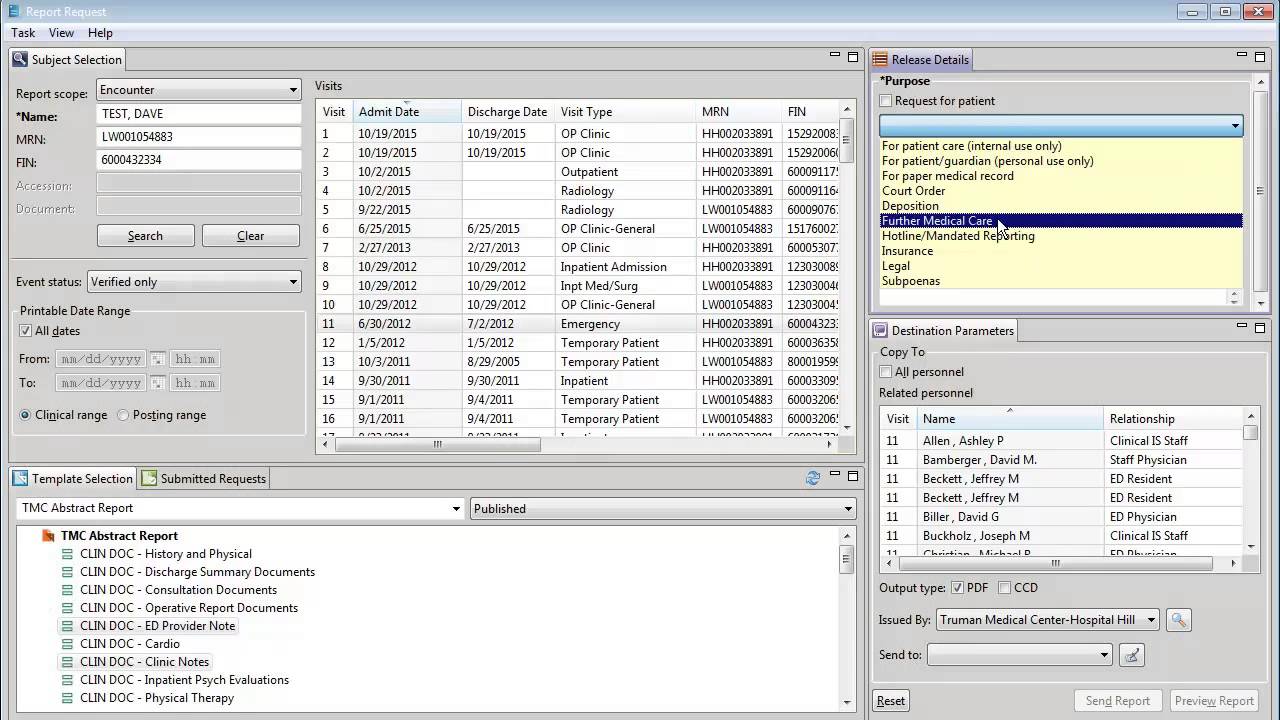
Task: Maximize the Template Selection panel
Action: (853, 477)
